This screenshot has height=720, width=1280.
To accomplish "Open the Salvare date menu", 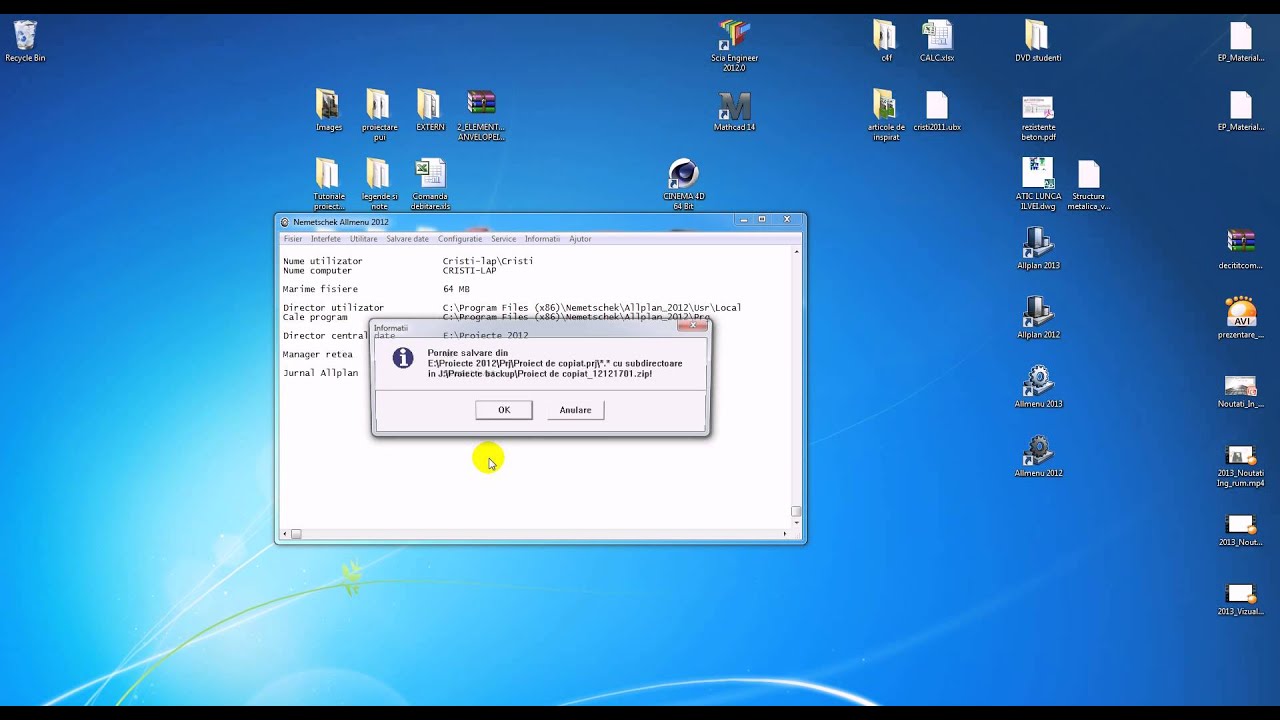I will pyautogui.click(x=407, y=239).
